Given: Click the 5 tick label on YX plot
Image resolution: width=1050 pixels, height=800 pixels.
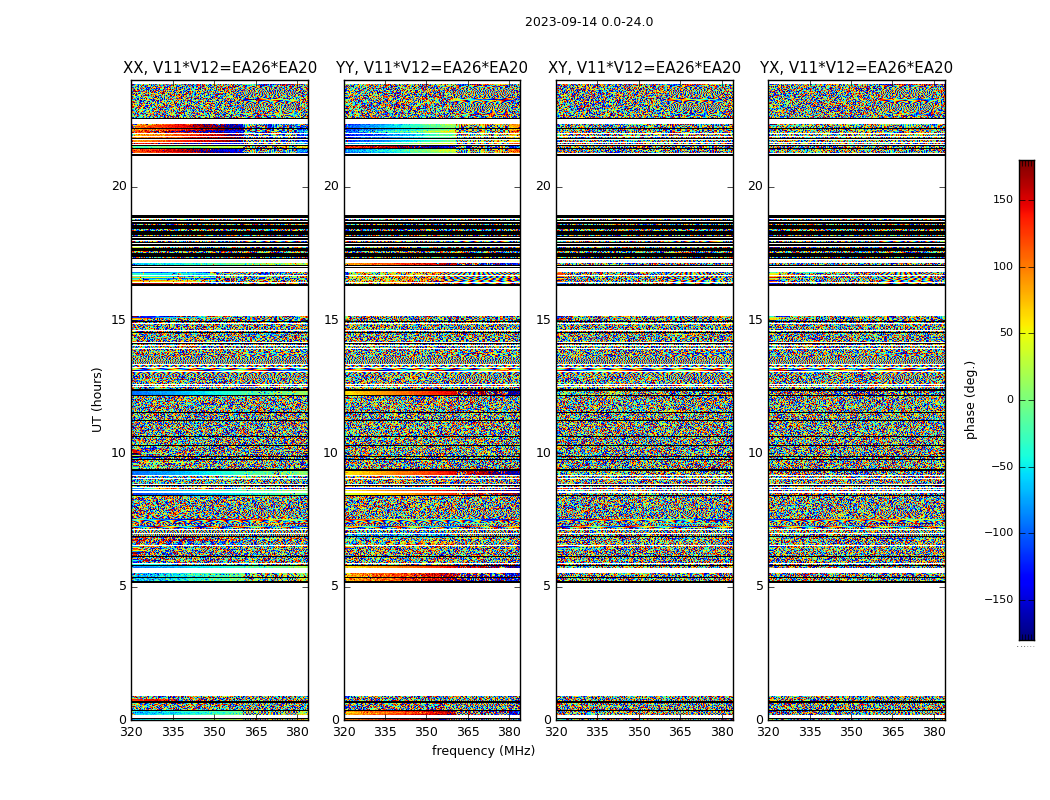Looking at the screenshot, I should coord(759,586).
